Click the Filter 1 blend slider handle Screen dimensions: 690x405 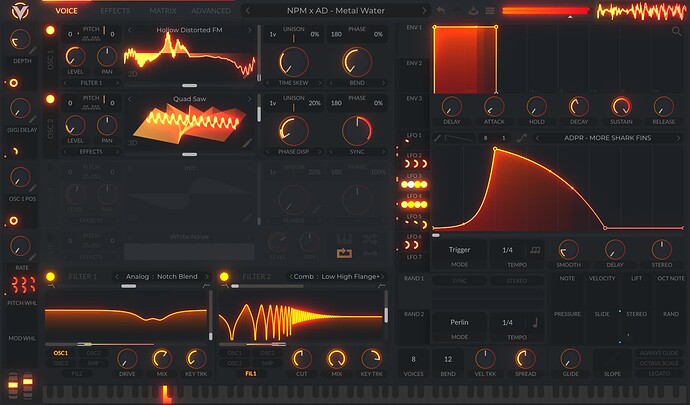coord(128,286)
